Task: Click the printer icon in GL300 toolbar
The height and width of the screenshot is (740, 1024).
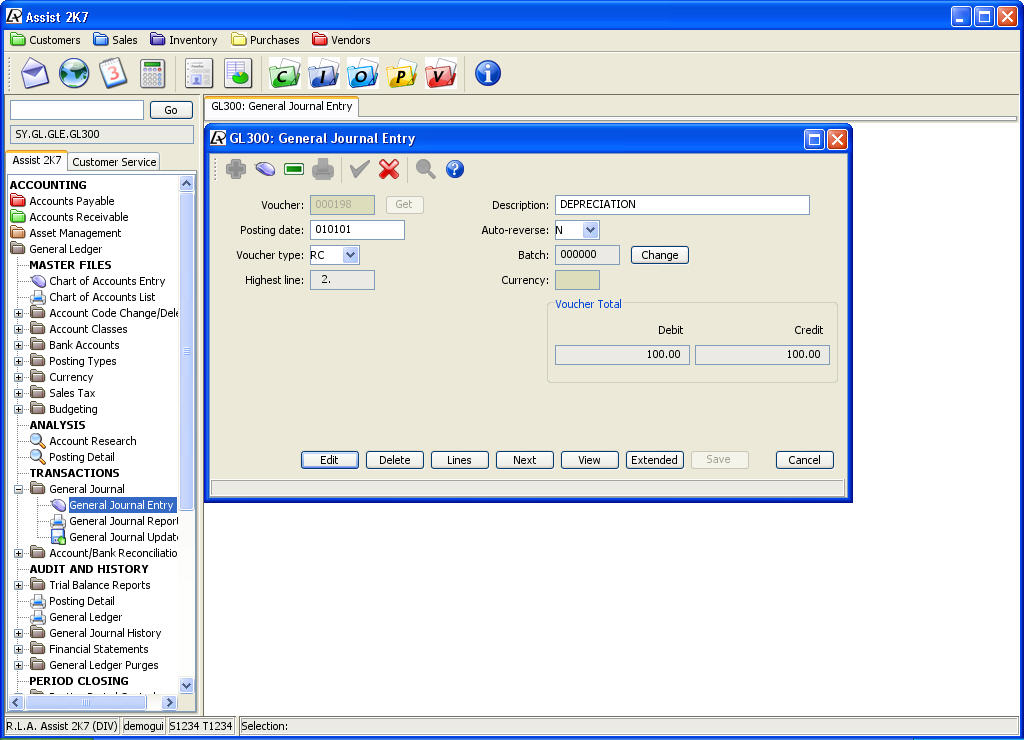Action: (x=323, y=169)
